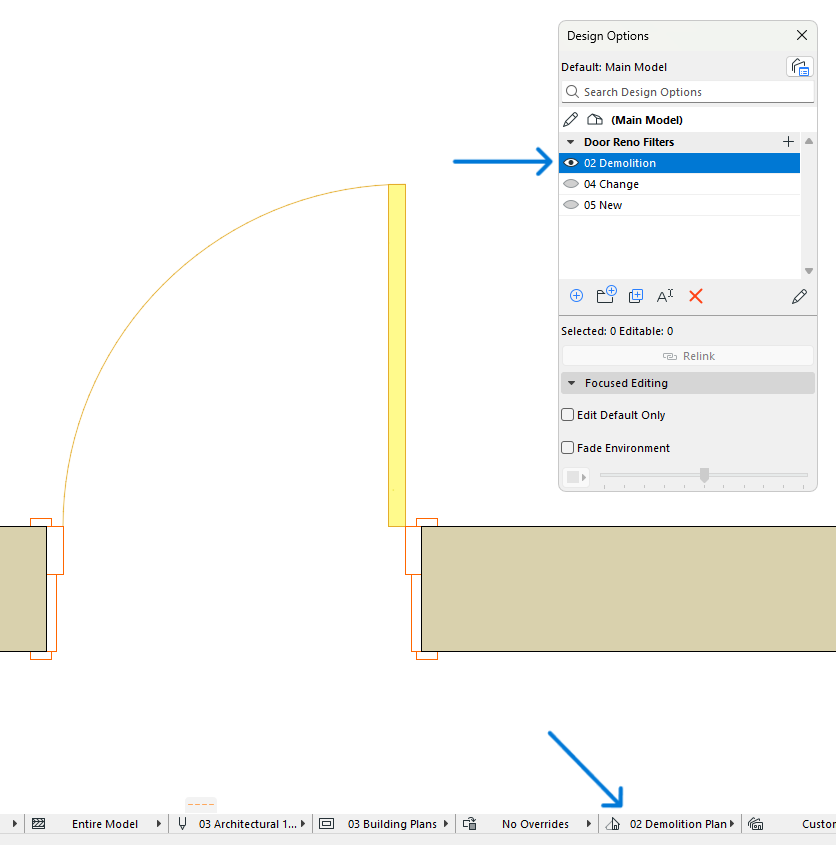Viewport: 836px width, 845px height.
Task: Click the graphic override icon in status bar
Action: point(470,823)
